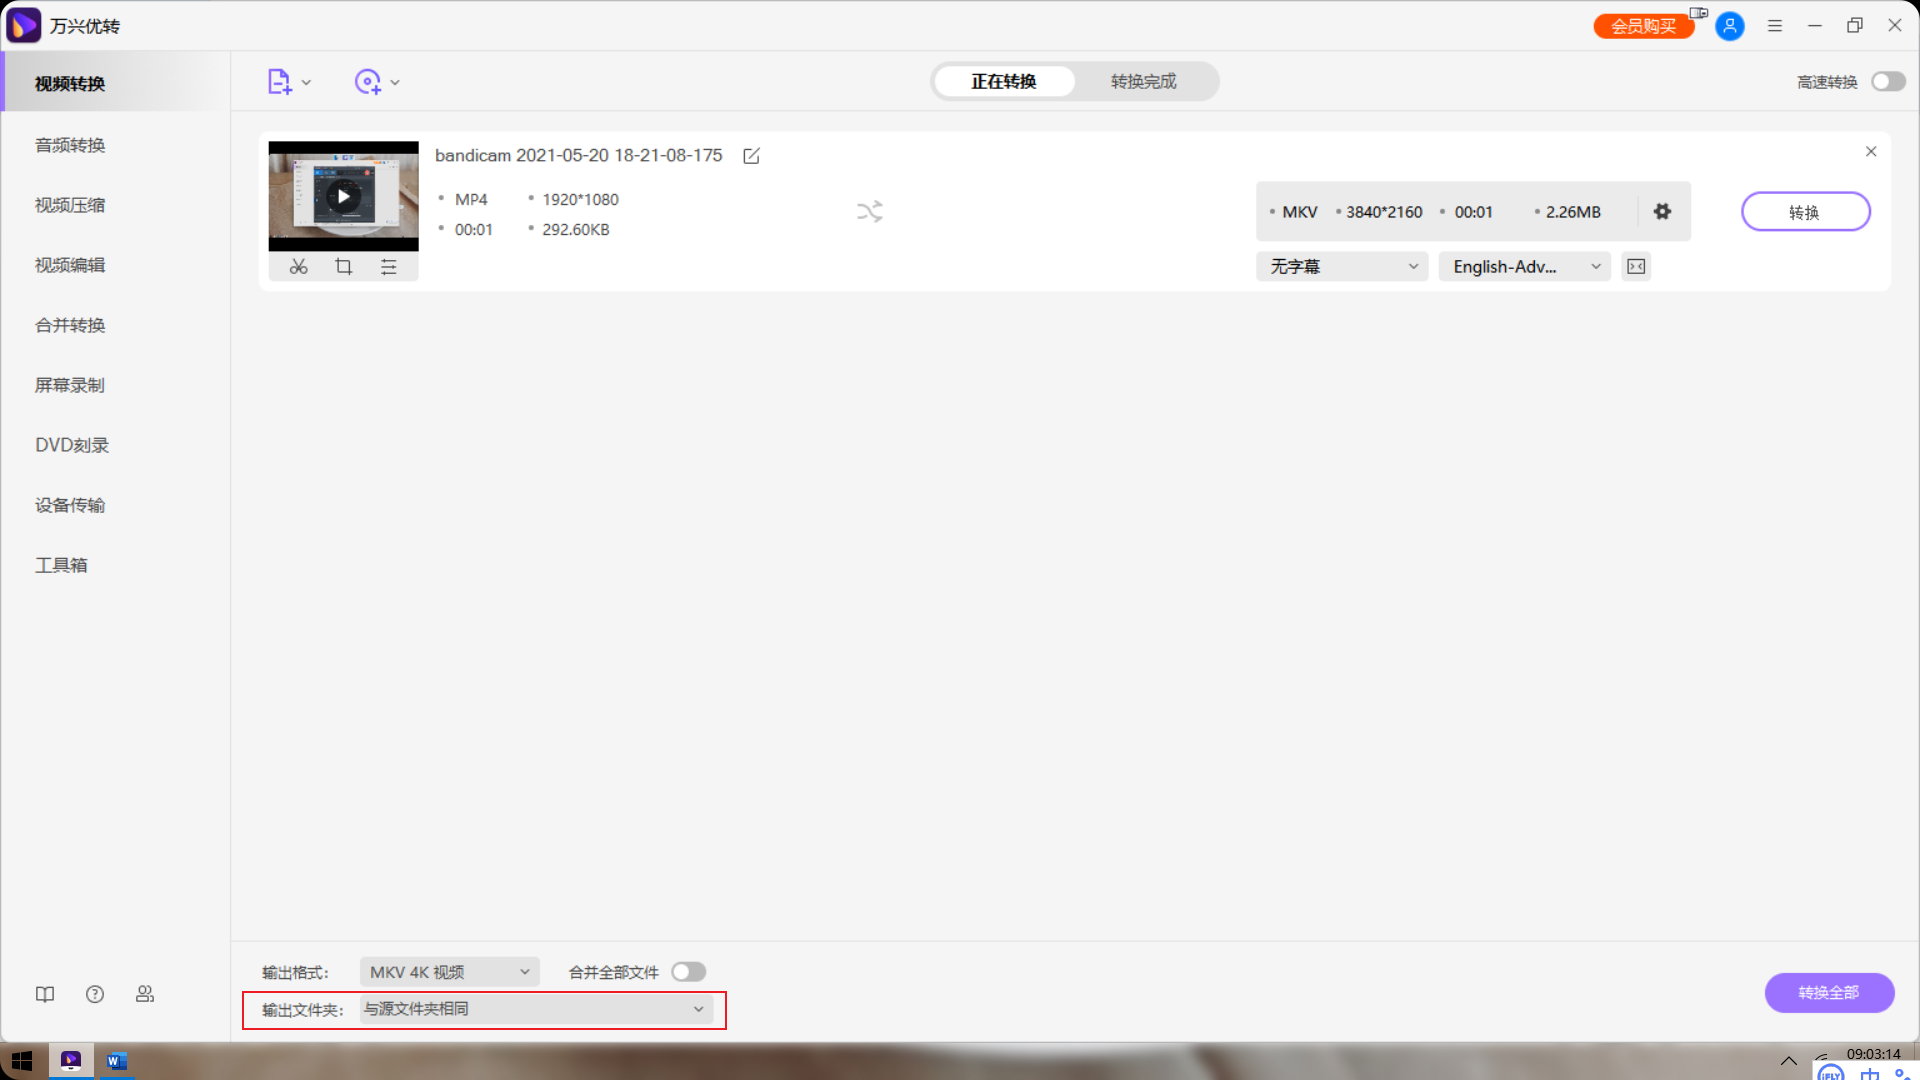
Task: Open the 输出文件夹 folder dropdown
Action: (x=535, y=1009)
